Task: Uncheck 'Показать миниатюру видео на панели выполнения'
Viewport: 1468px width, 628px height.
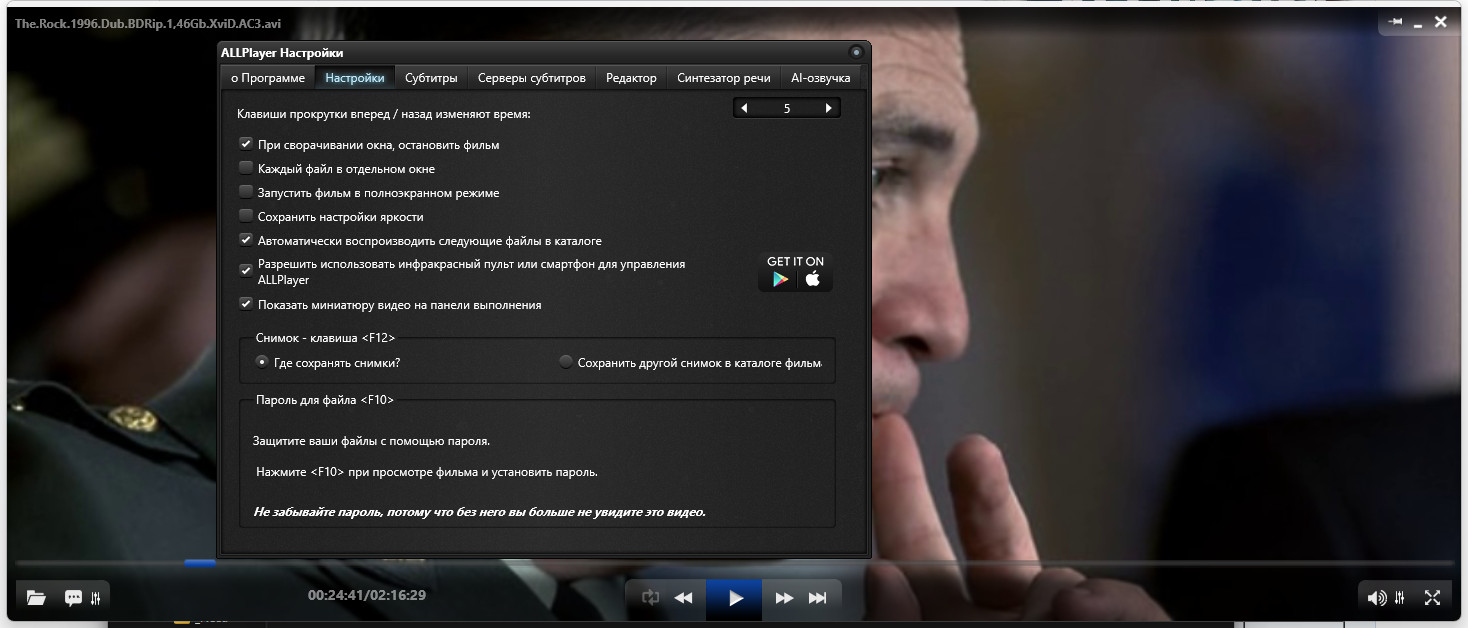Action: [246, 304]
